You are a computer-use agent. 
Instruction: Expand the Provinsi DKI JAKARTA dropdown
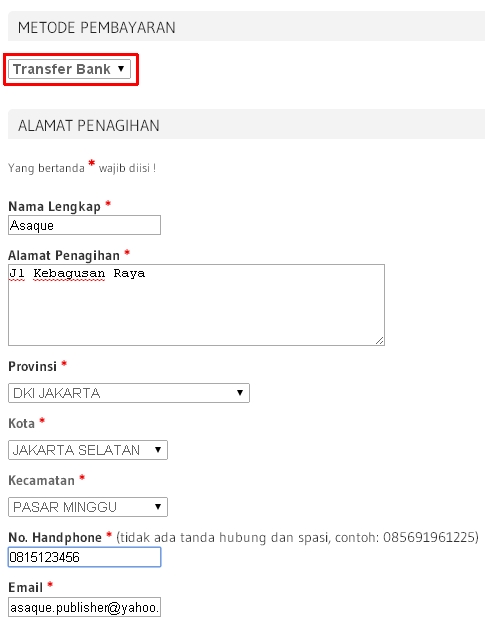[x=129, y=393]
